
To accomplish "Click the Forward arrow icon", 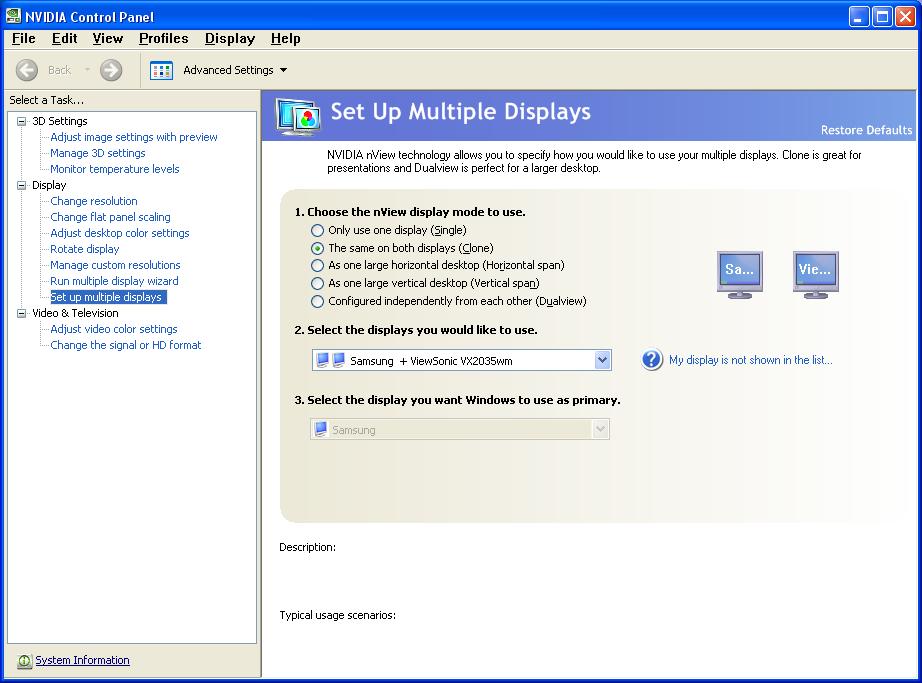I will click(111, 70).
